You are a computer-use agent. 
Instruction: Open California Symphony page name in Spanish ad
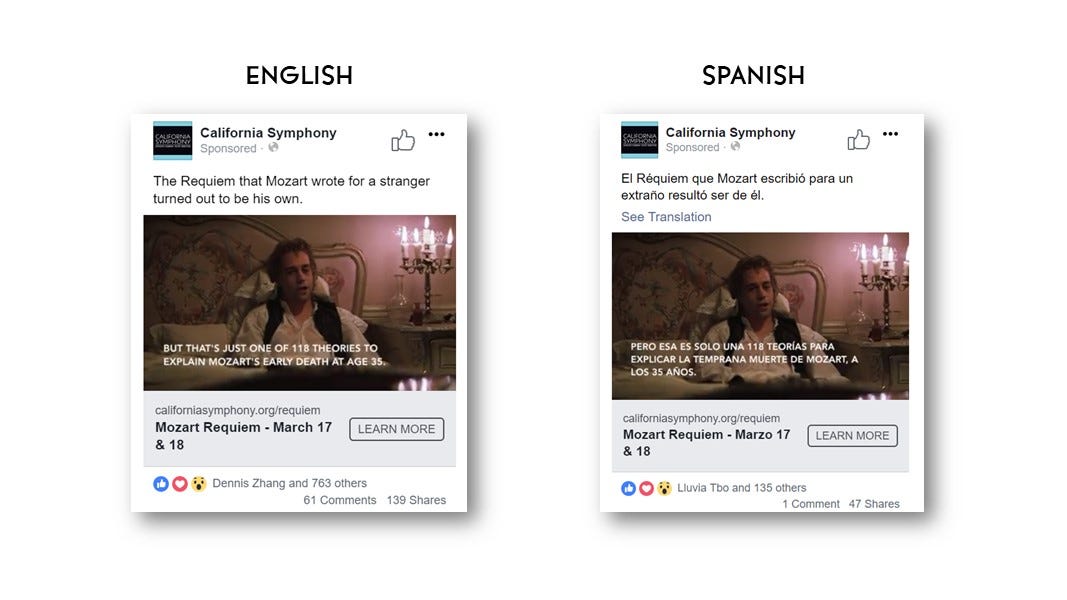tap(730, 132)
